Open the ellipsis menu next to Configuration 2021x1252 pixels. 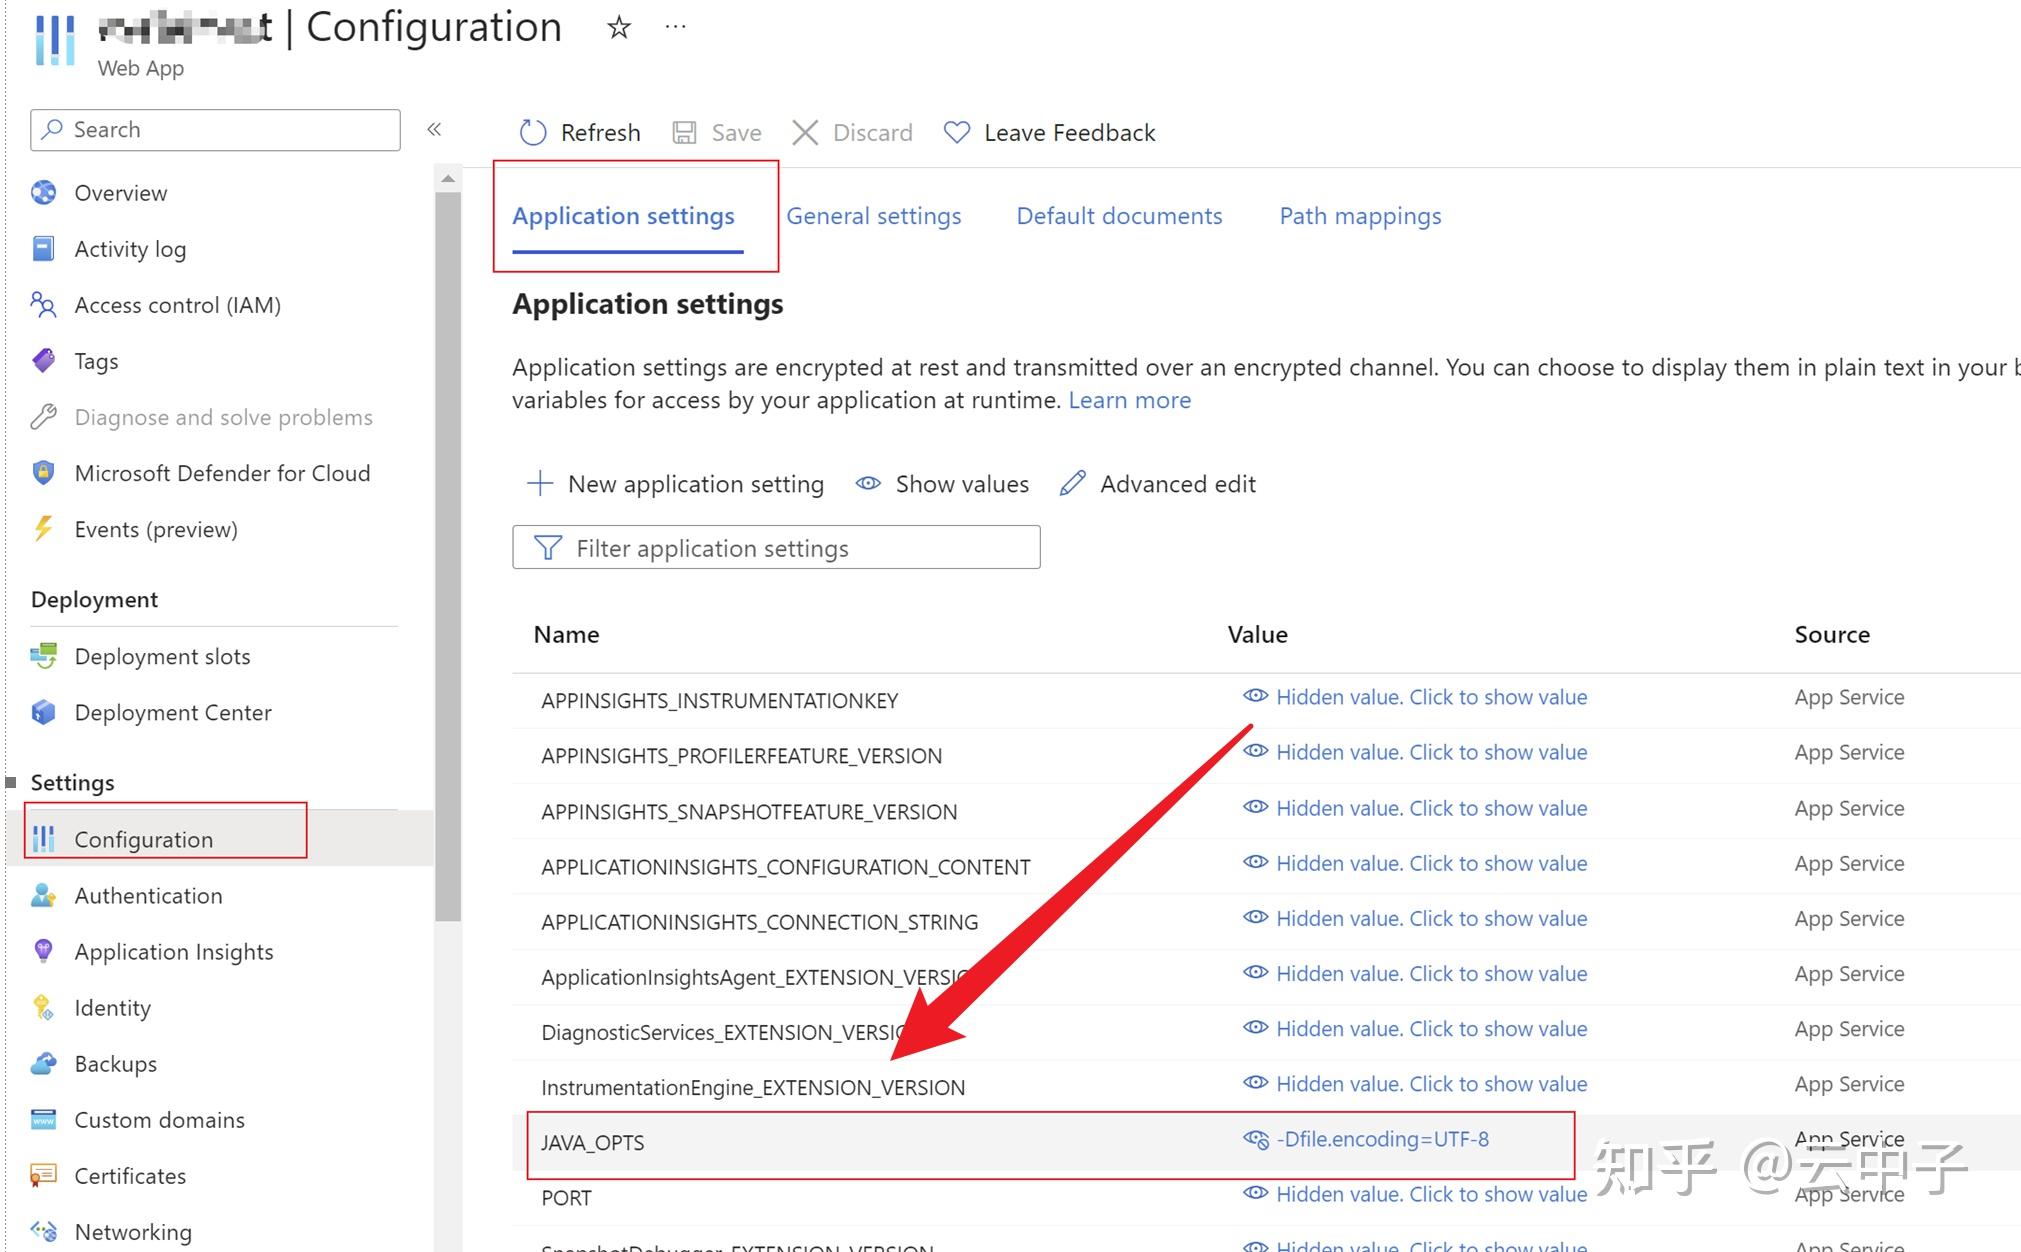click(x=675, y=26)
